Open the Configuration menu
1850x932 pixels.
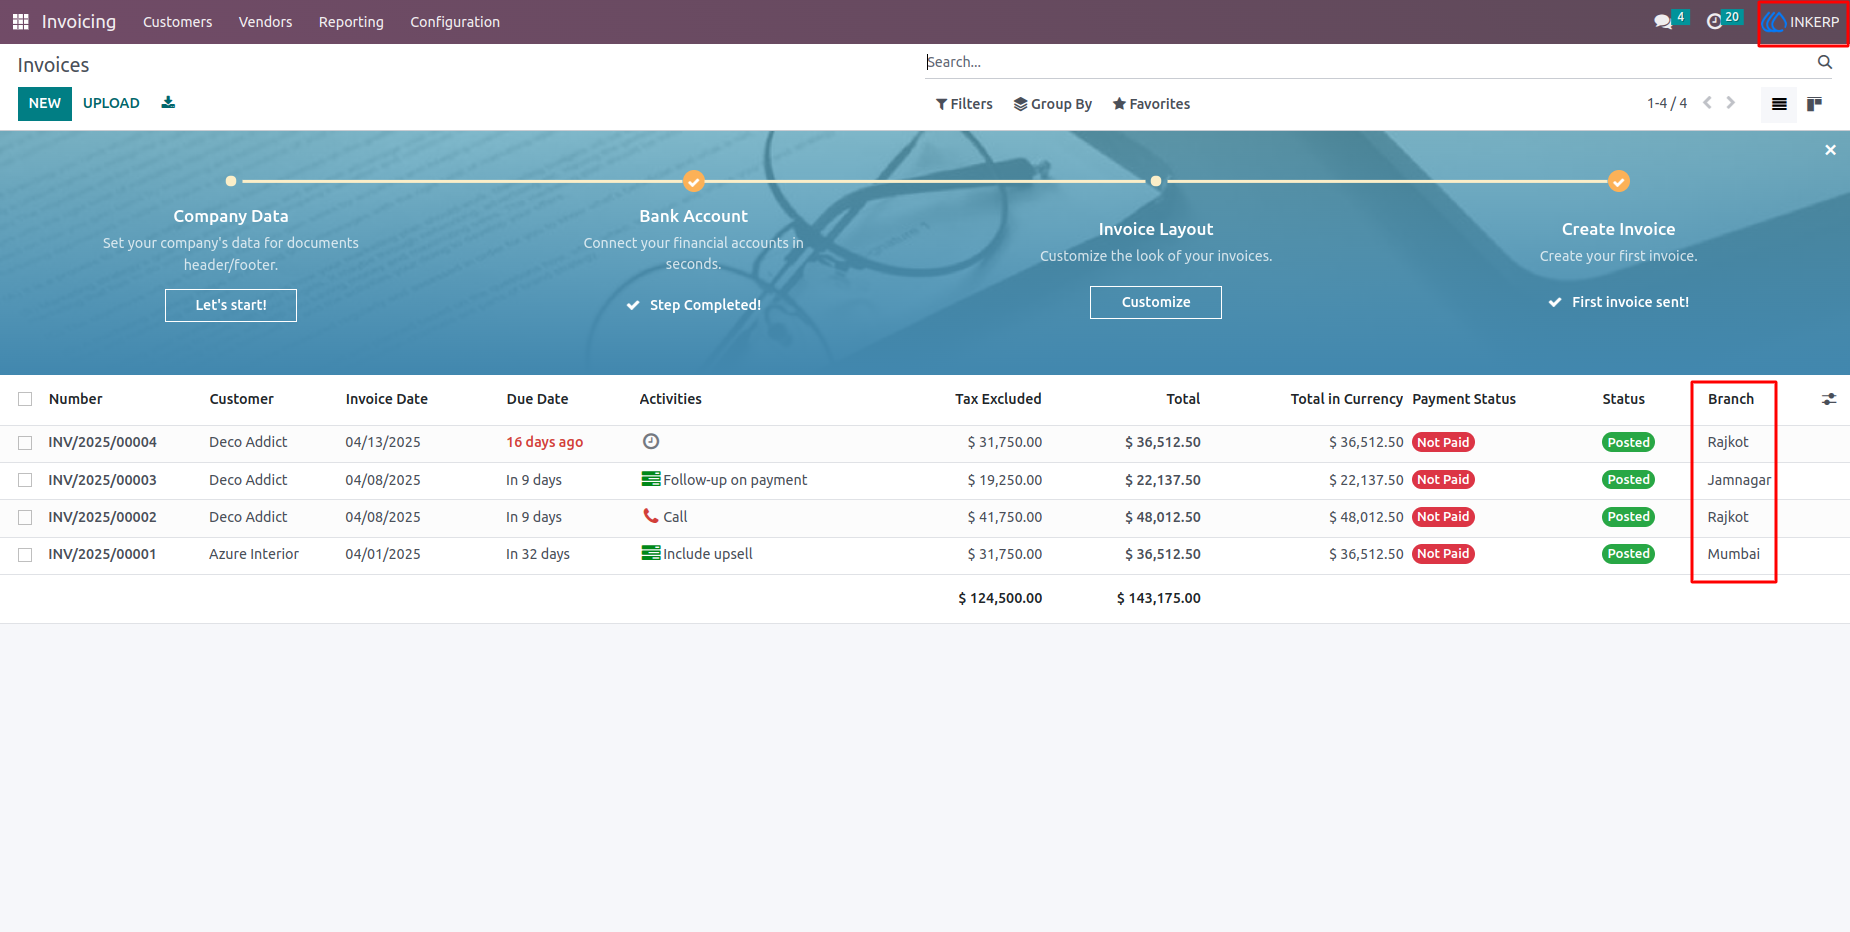tap(455, 22)
